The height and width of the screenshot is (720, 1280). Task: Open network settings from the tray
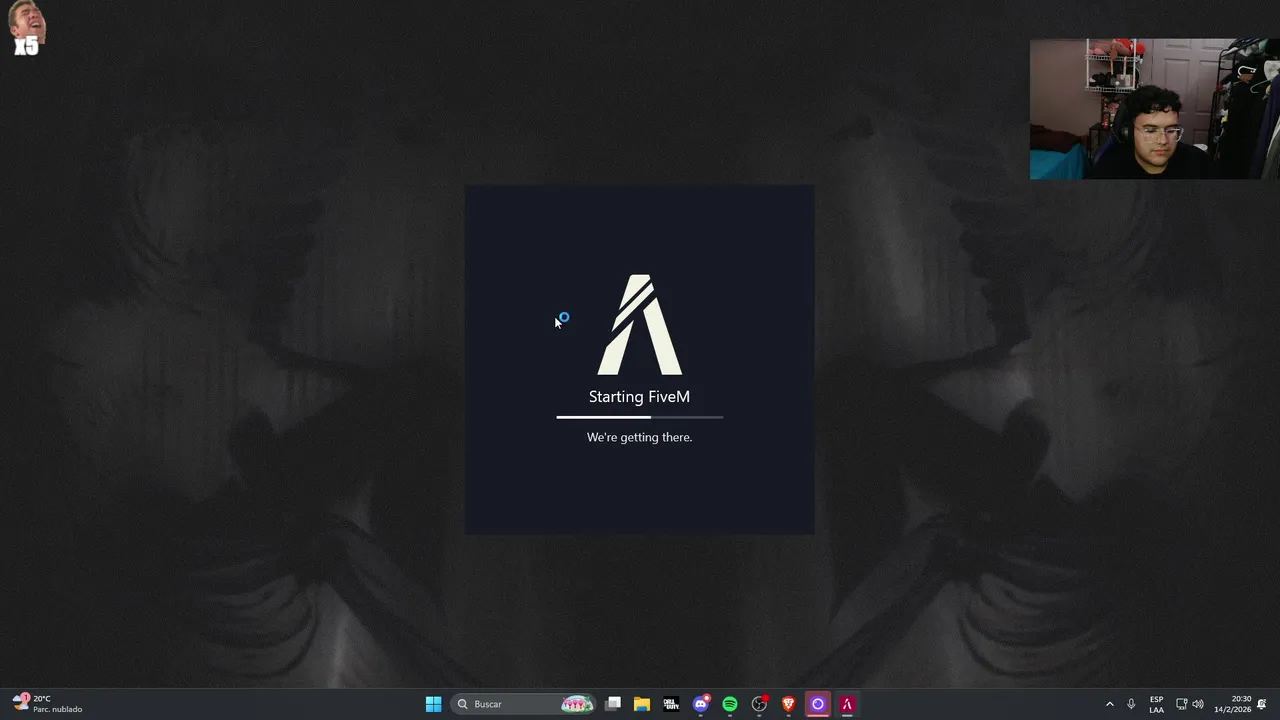(x=1181, y=704)
